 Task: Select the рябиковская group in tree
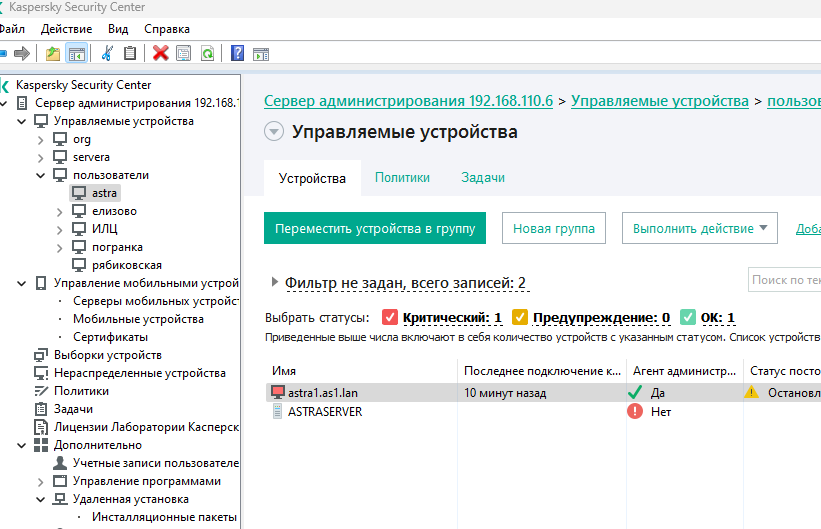(x=127, y=266)
